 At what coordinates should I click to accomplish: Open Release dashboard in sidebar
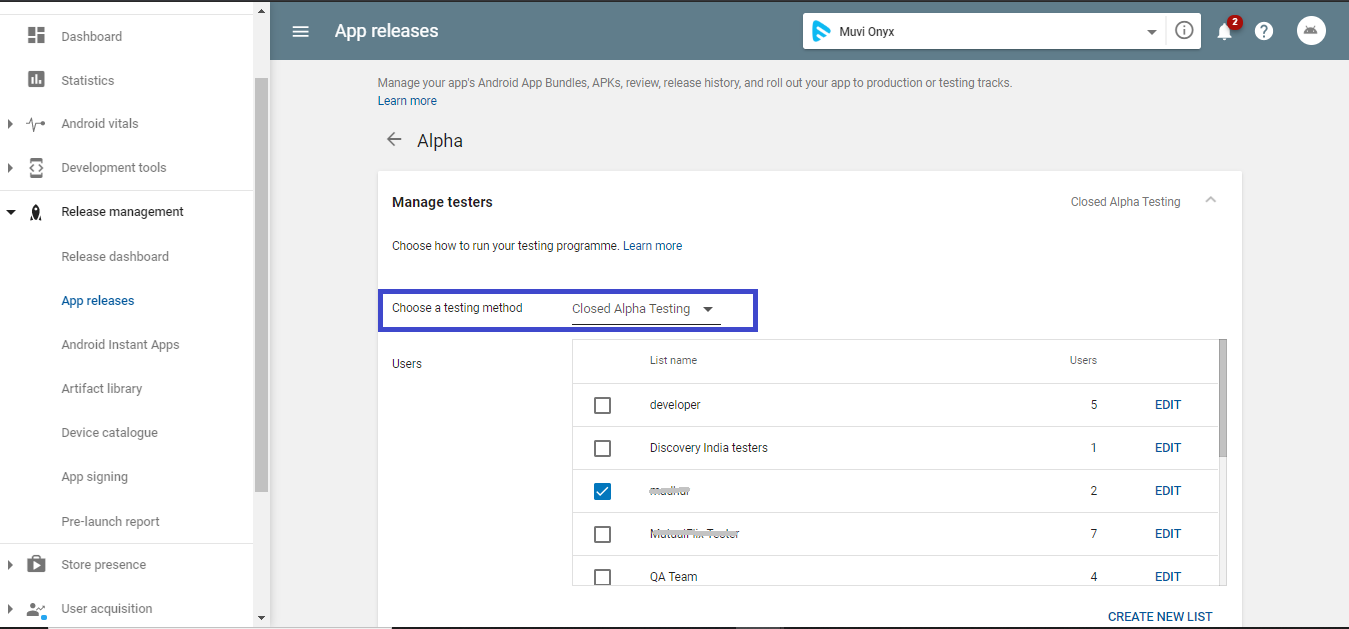115,257
